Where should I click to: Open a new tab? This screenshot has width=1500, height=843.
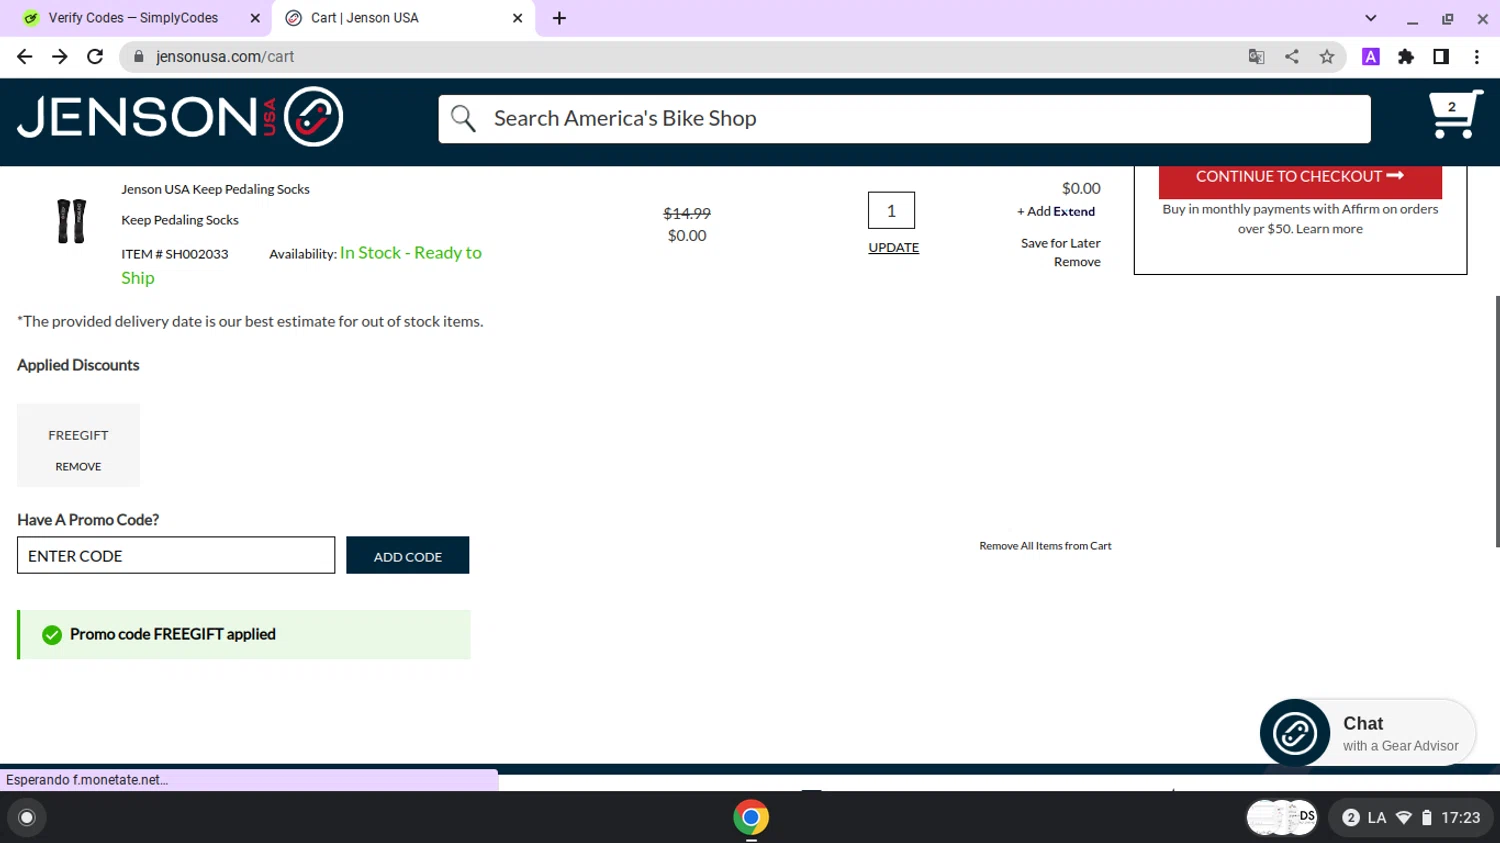(559, 18)
